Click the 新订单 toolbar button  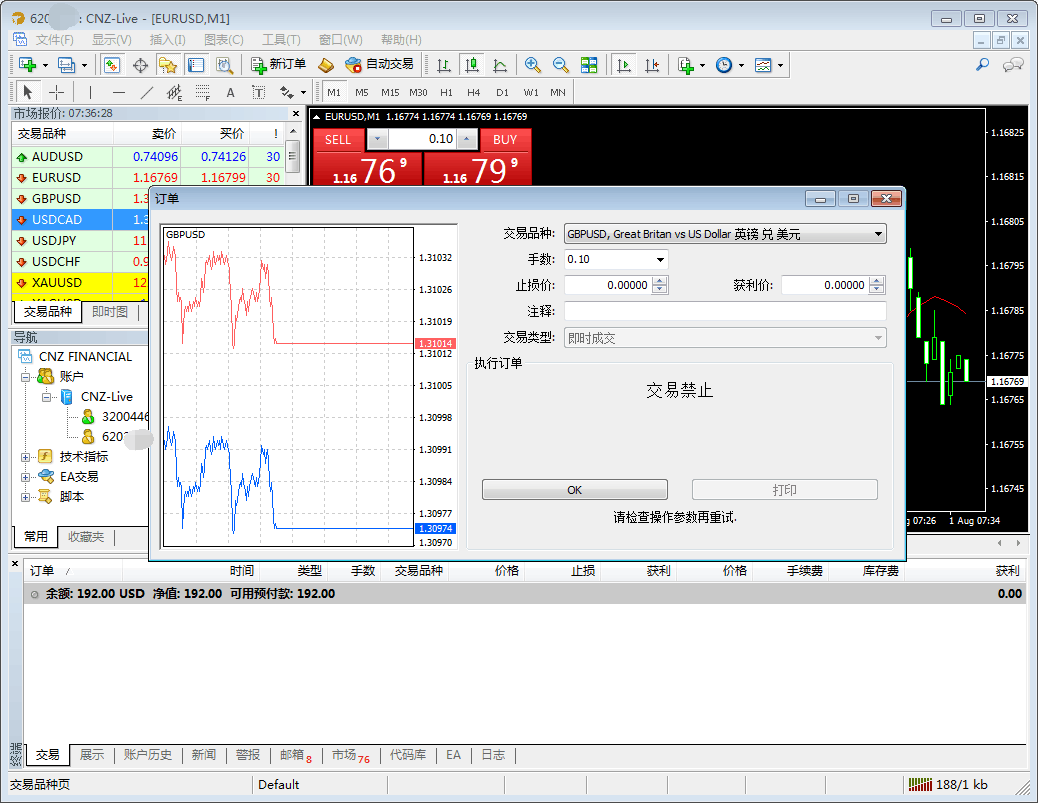(279, 65)
